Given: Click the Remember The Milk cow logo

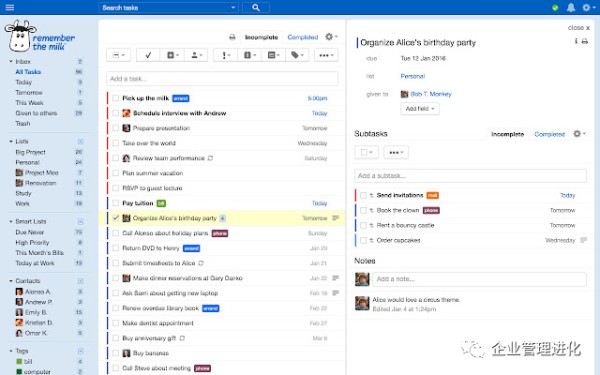Looking at the screenshot, I should [20, 37].
